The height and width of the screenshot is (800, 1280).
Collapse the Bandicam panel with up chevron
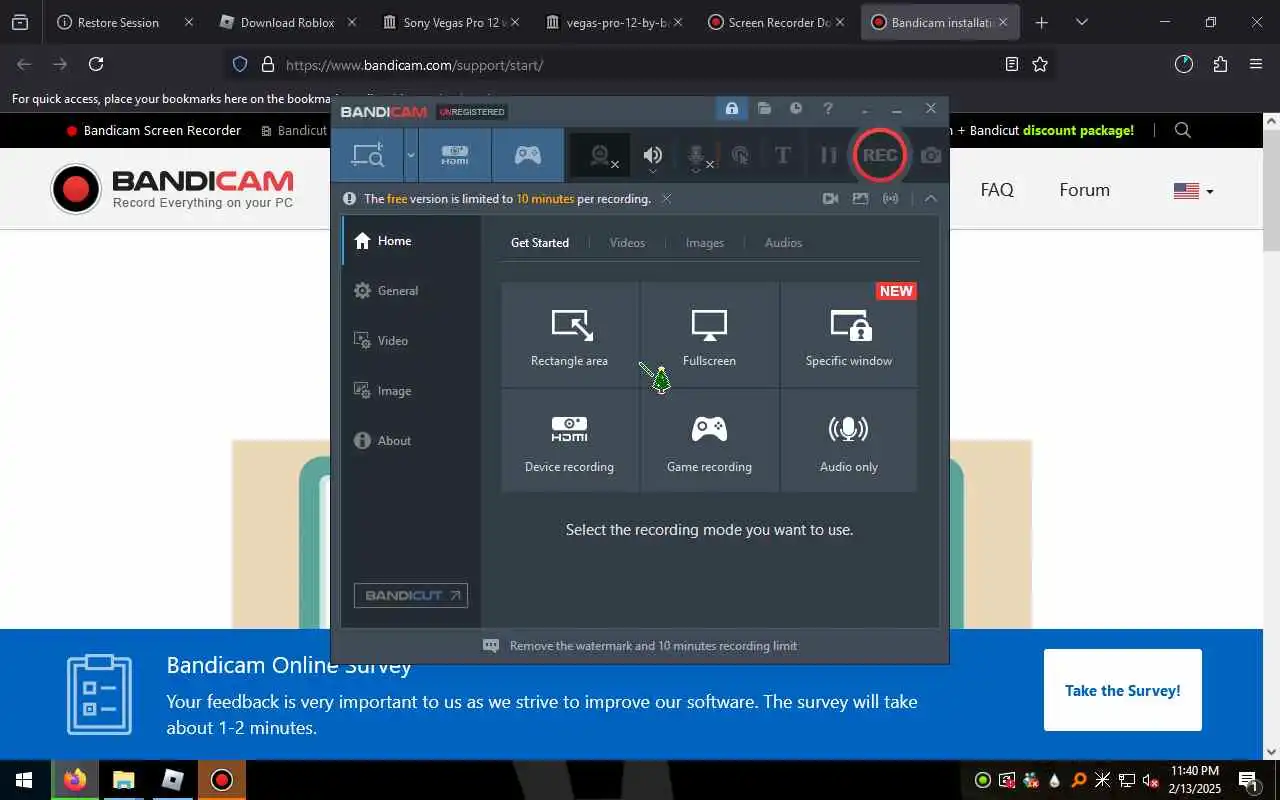[931, 198]
